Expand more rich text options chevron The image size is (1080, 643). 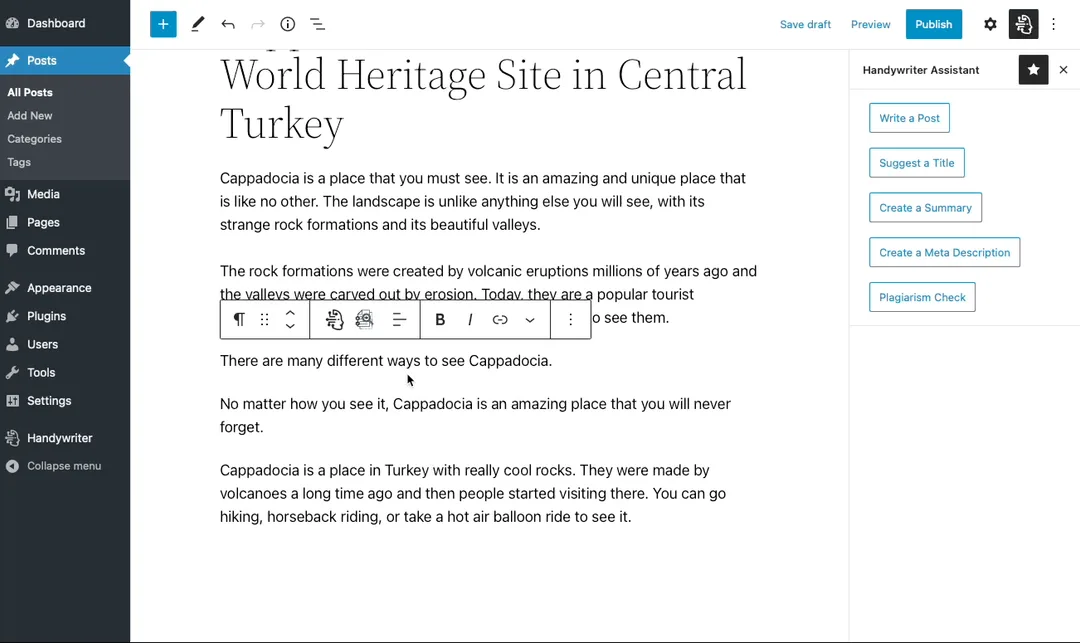pos(530,319)
